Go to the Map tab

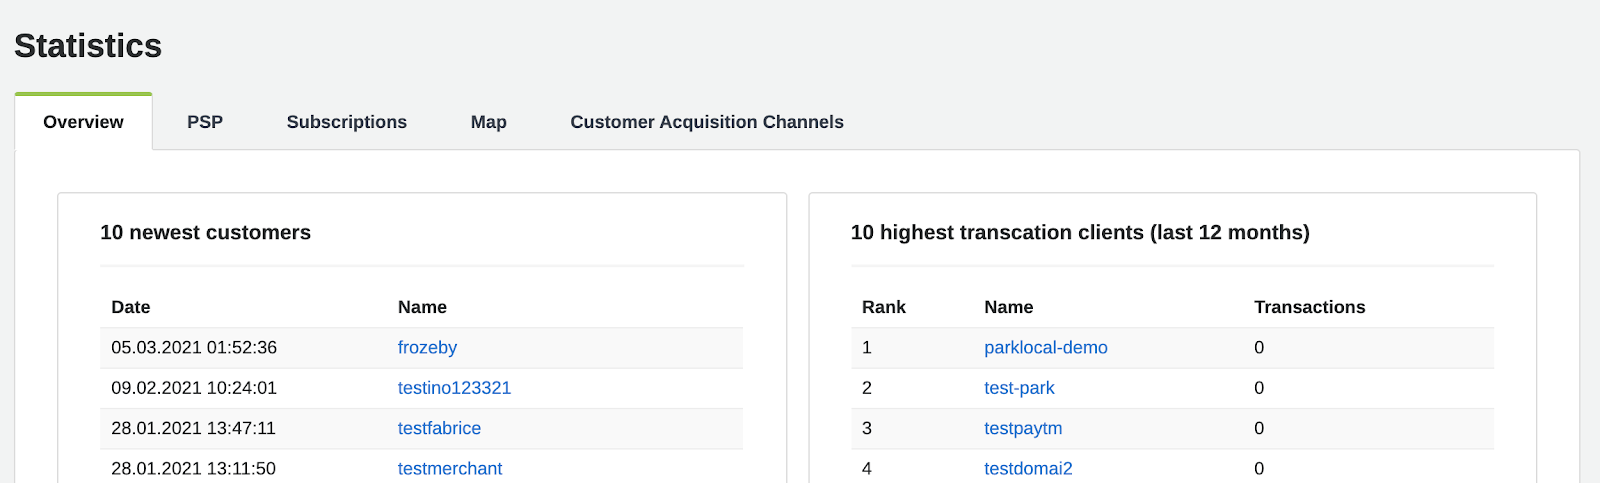pos(488,122)
